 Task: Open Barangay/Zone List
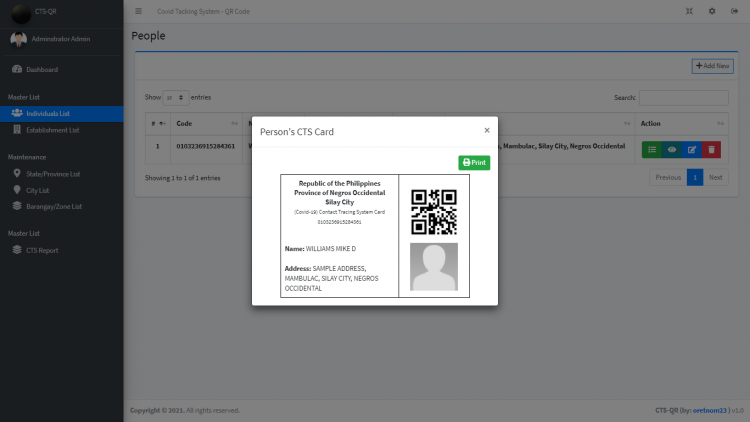(62, 206)
